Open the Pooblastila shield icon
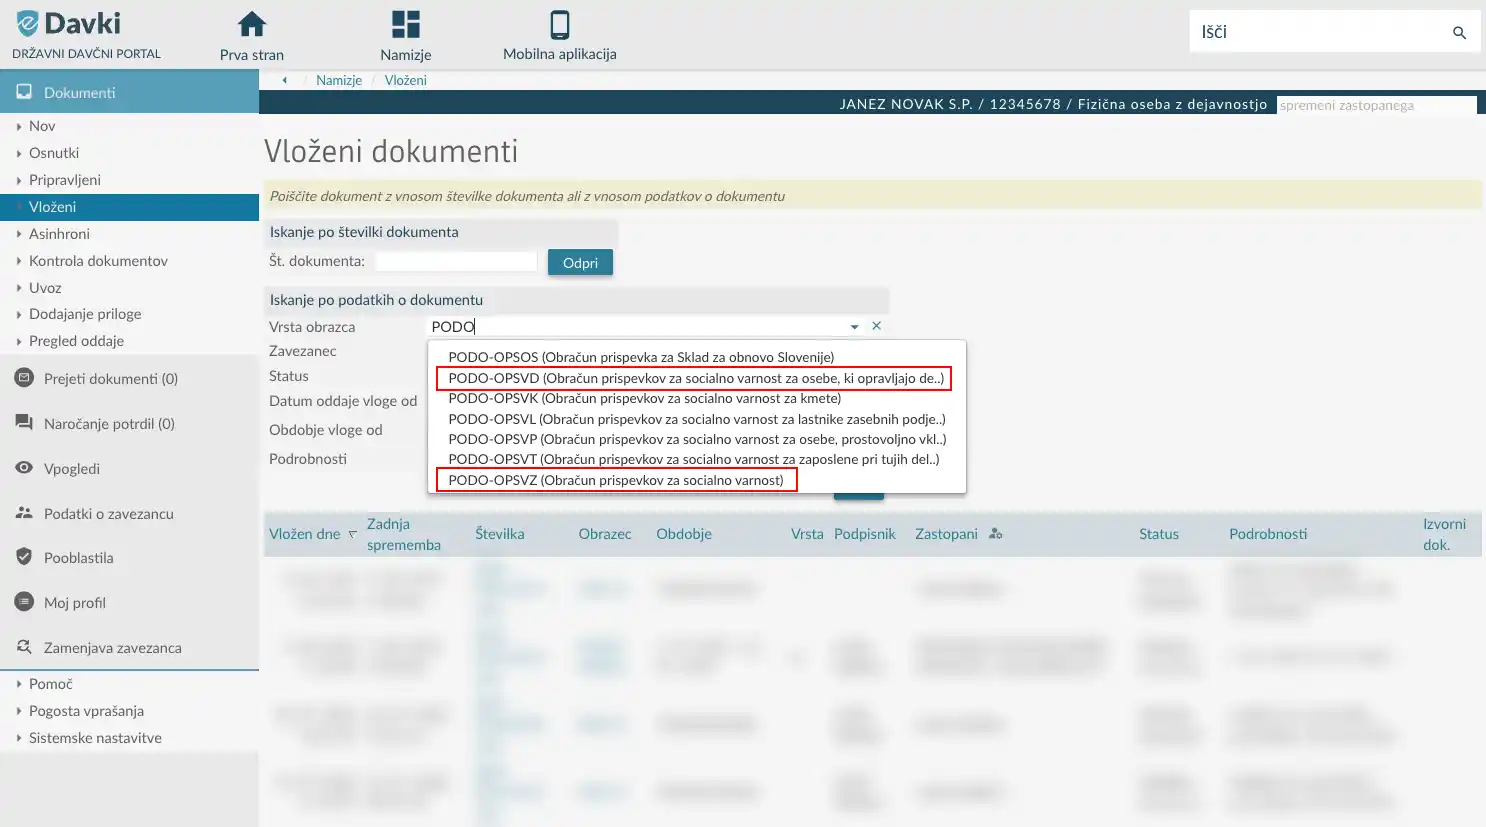 22,557
